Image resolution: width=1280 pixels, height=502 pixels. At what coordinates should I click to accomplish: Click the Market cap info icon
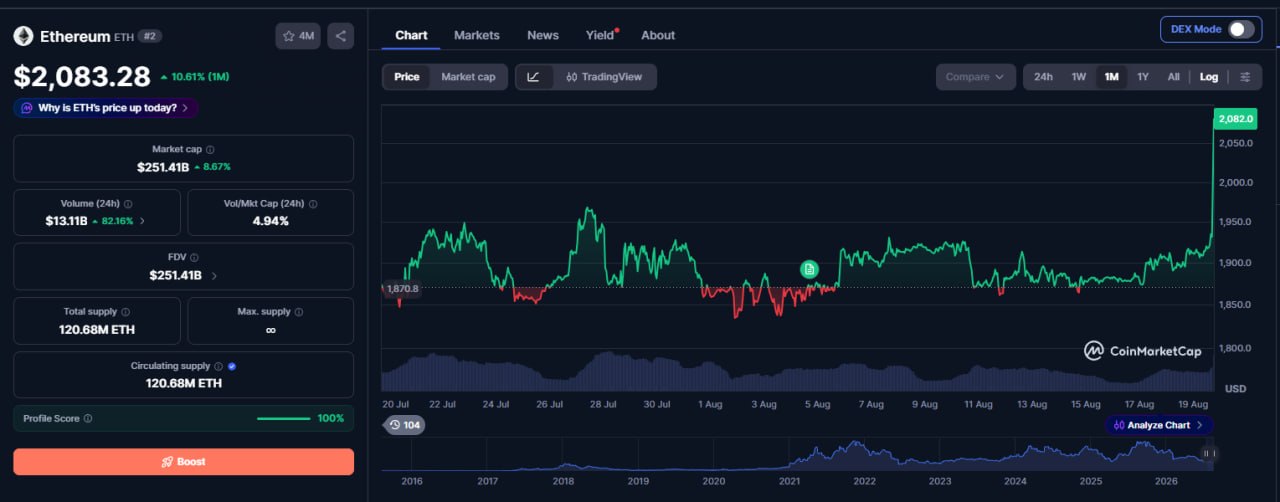210,149
